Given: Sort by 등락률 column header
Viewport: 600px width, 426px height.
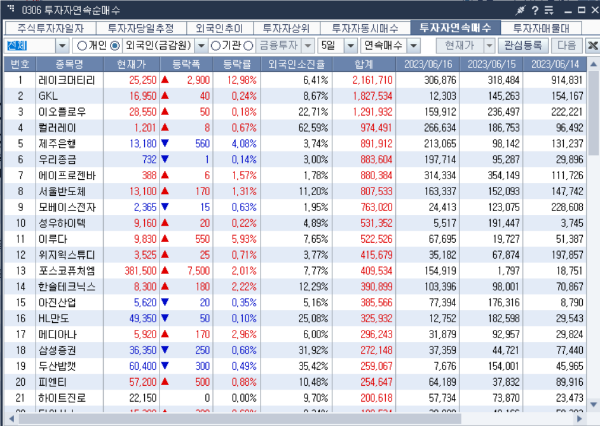Looking at the screenshot, I should tap(237, 64).
